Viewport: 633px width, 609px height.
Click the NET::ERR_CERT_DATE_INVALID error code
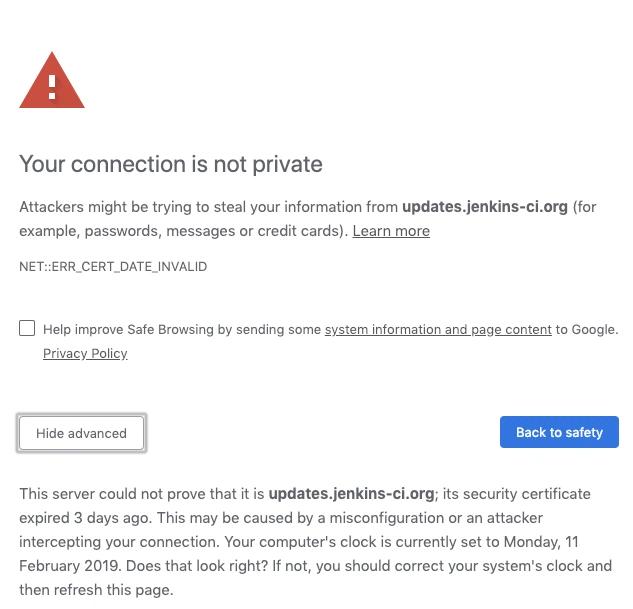(113, 267)
